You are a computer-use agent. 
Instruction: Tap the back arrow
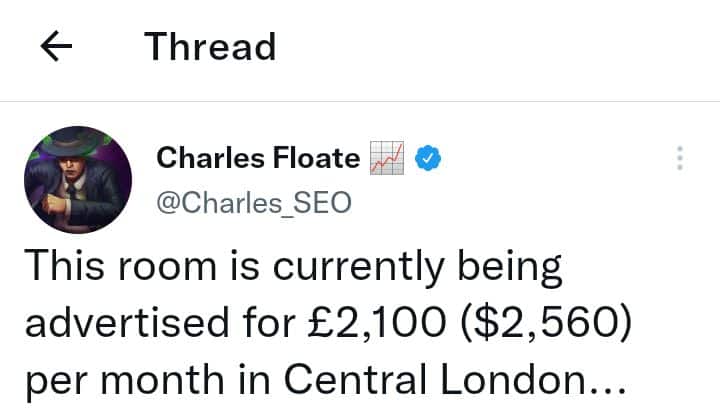pyautogui.click(x=57, y=47)
